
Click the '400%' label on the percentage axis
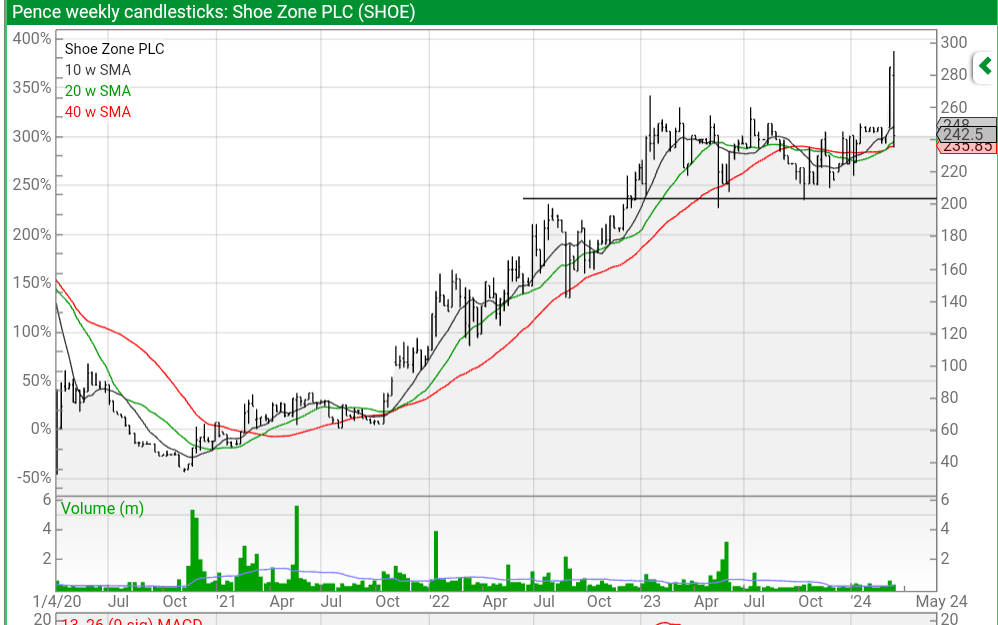32,39
